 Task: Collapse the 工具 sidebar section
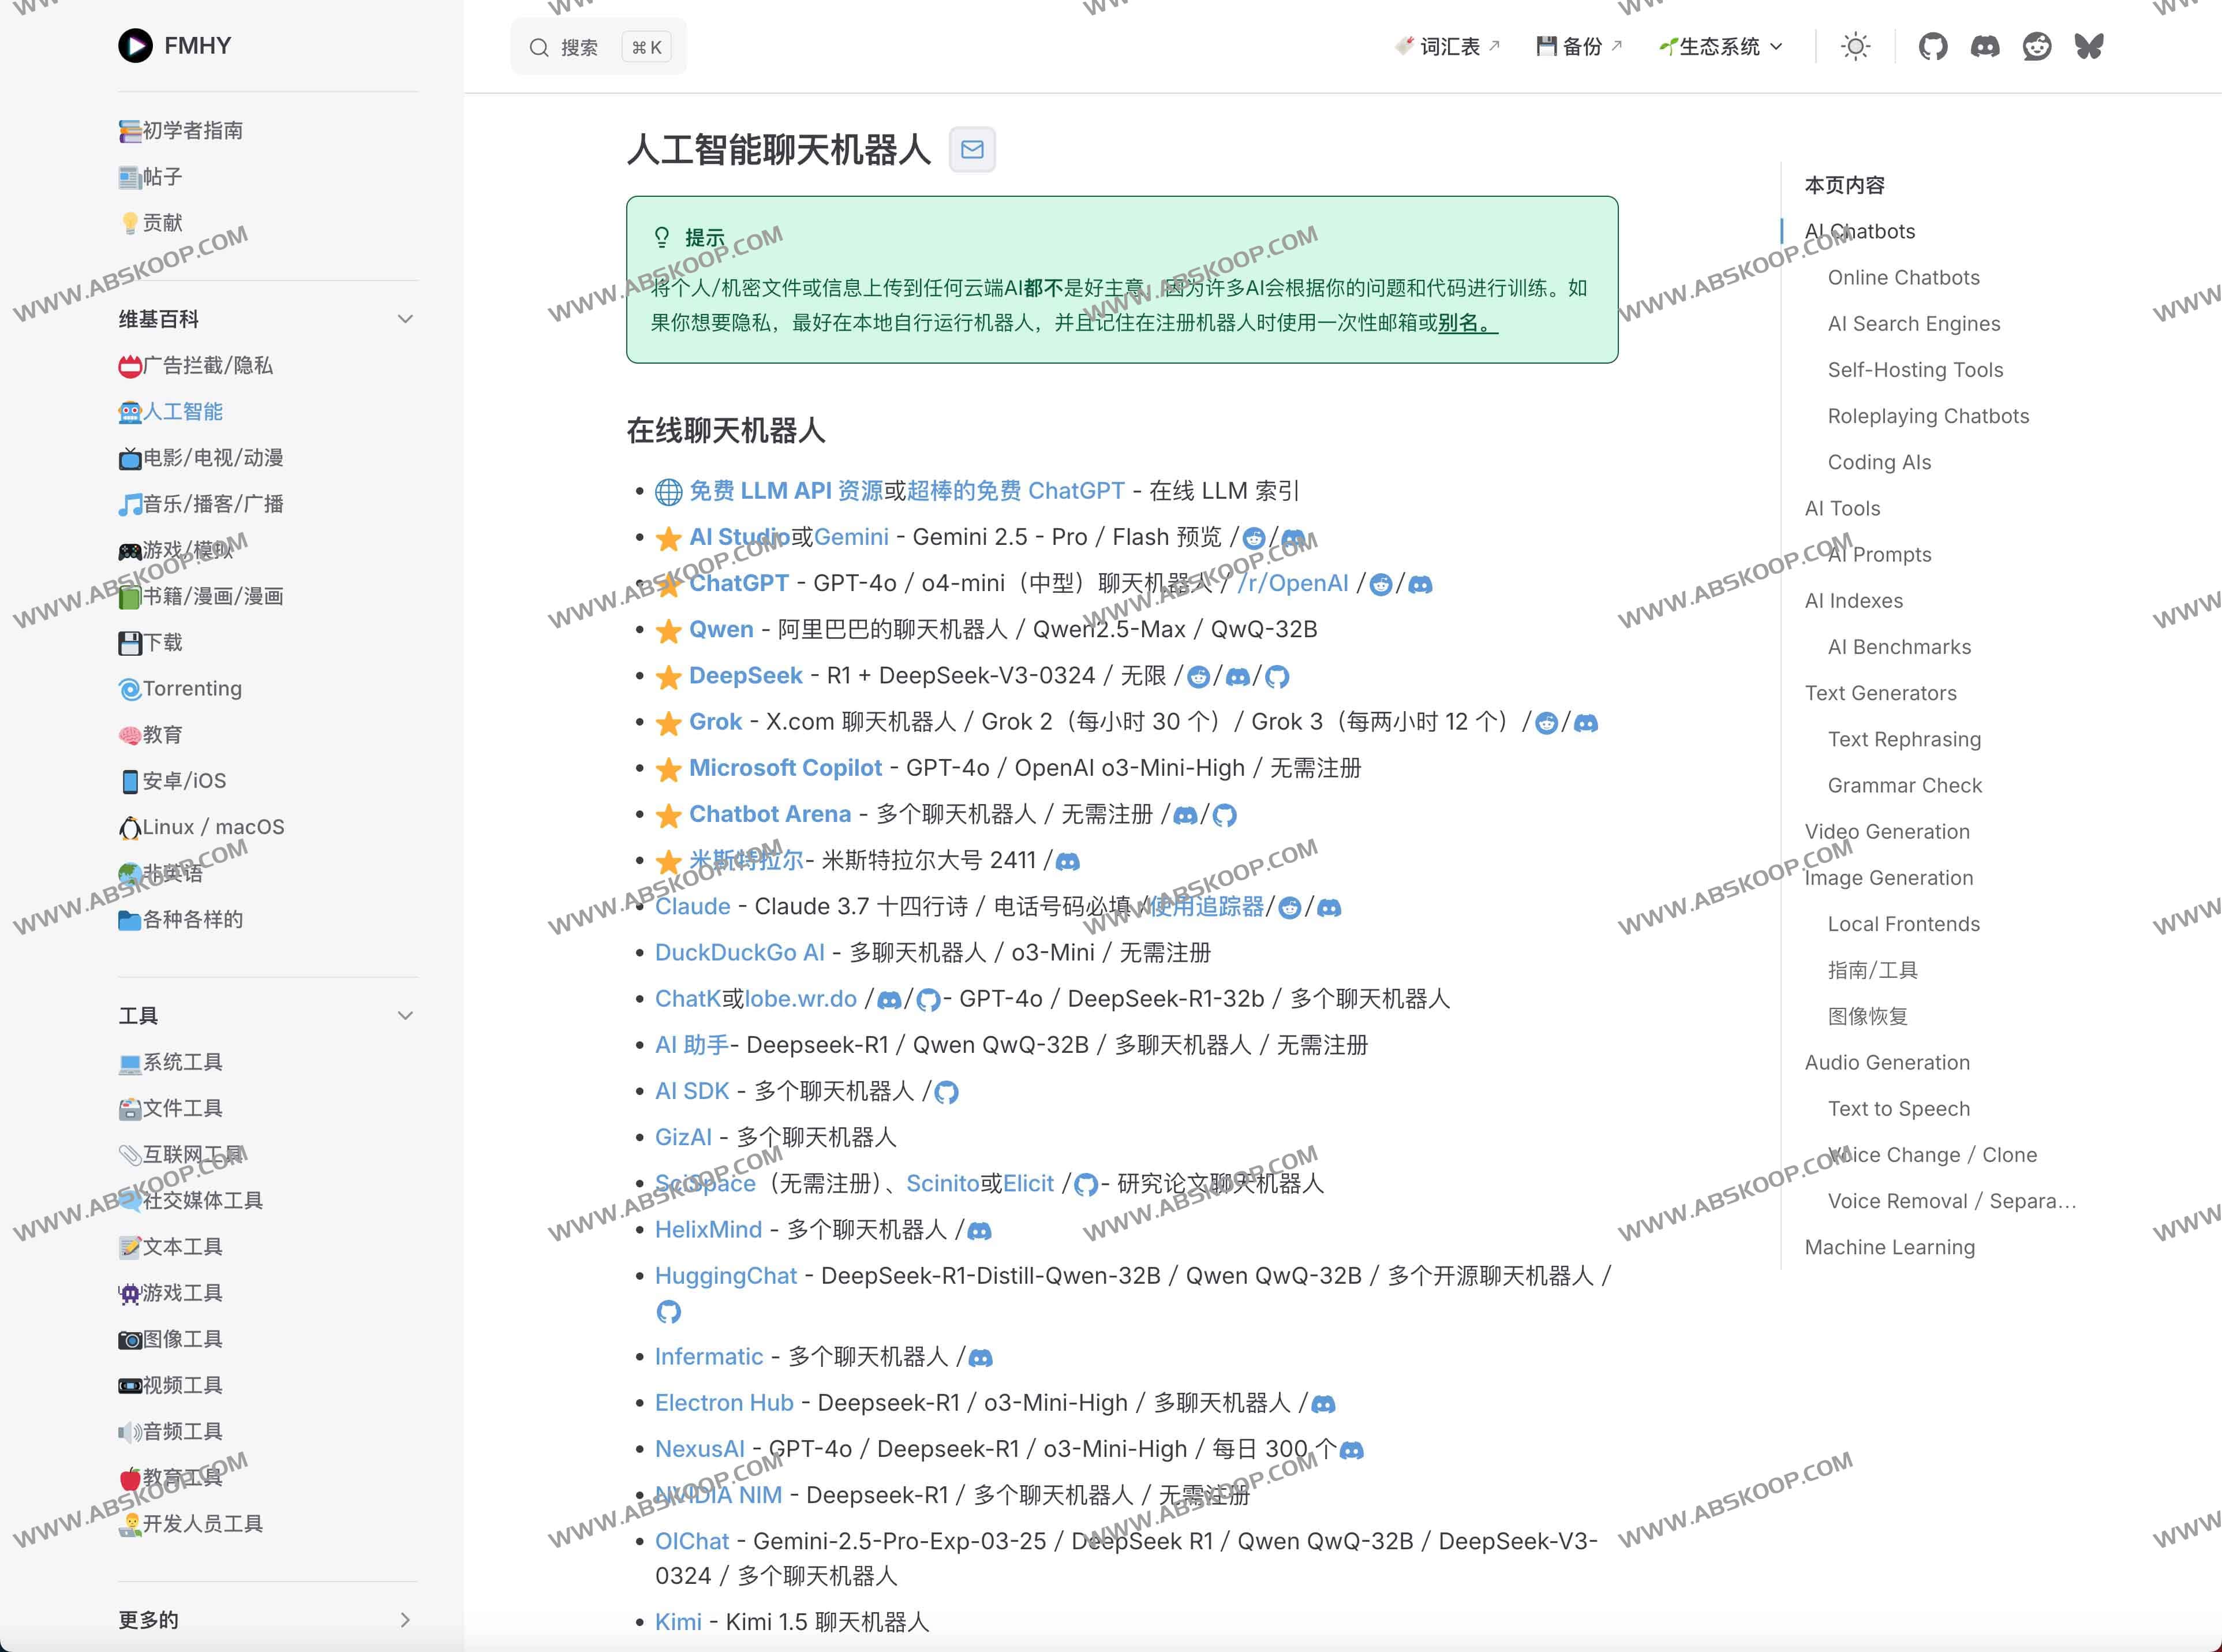406,1015
